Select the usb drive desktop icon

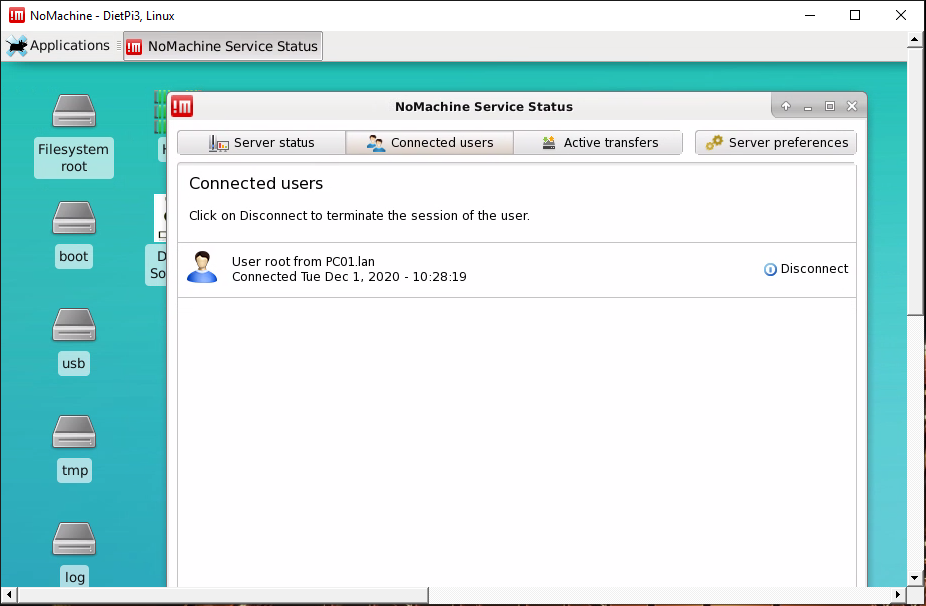pyautogui.click(x=74, y=324)
